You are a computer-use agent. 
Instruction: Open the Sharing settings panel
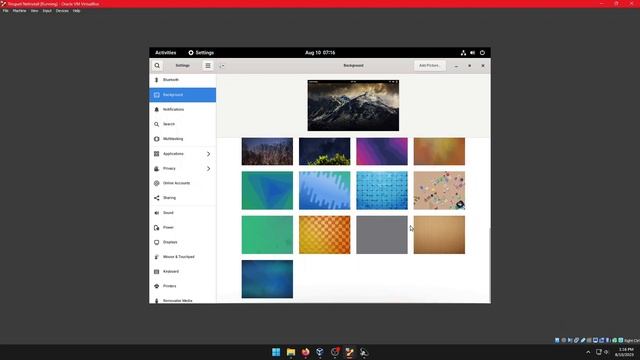182,198
